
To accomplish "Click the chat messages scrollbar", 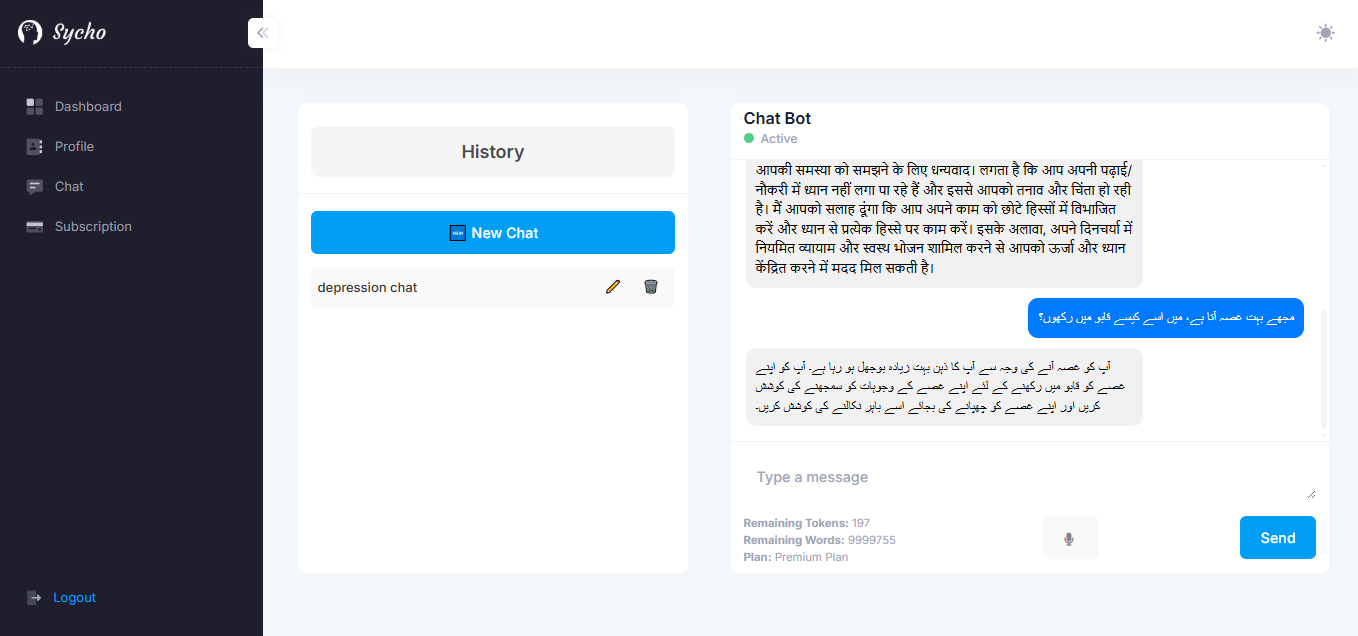I will point(1324,368).
